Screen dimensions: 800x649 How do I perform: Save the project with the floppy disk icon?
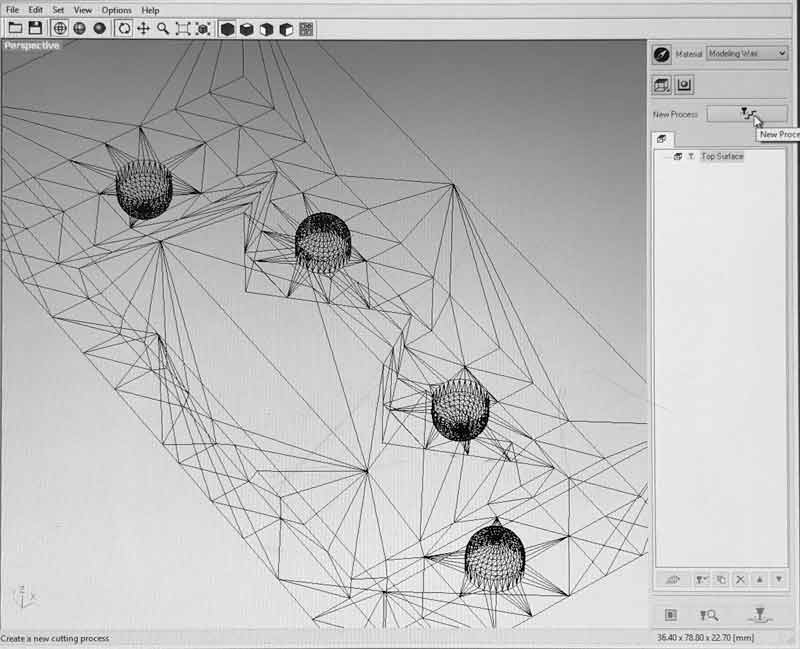click(35, 29)
